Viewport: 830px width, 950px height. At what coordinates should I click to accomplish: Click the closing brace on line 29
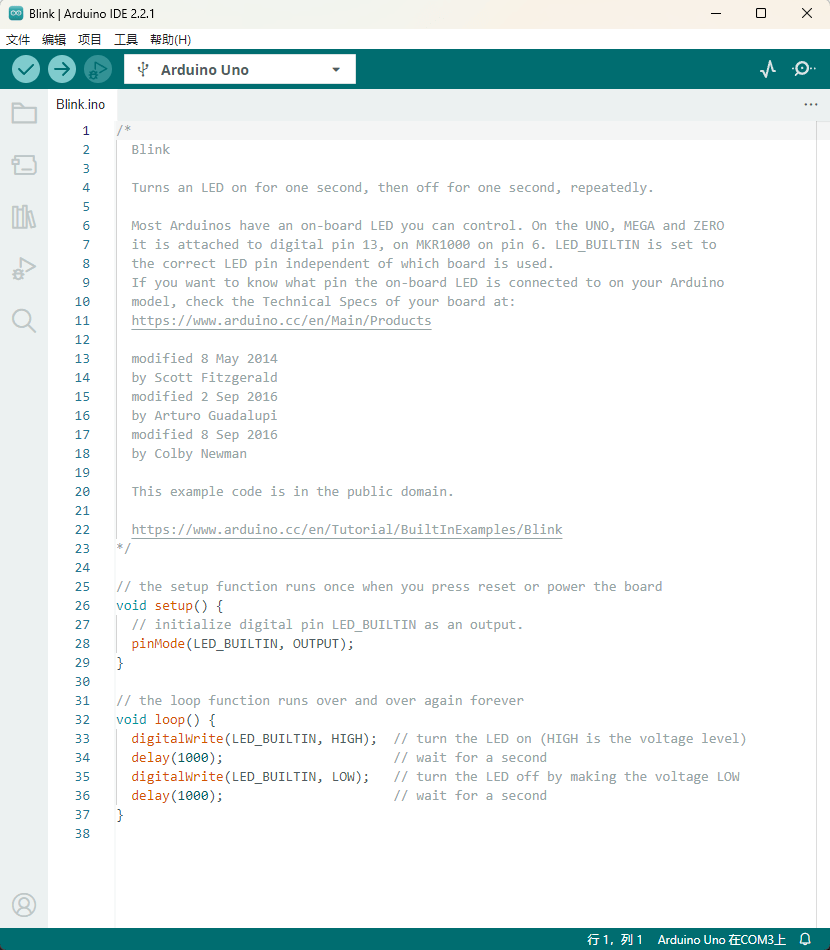(120, 663)
